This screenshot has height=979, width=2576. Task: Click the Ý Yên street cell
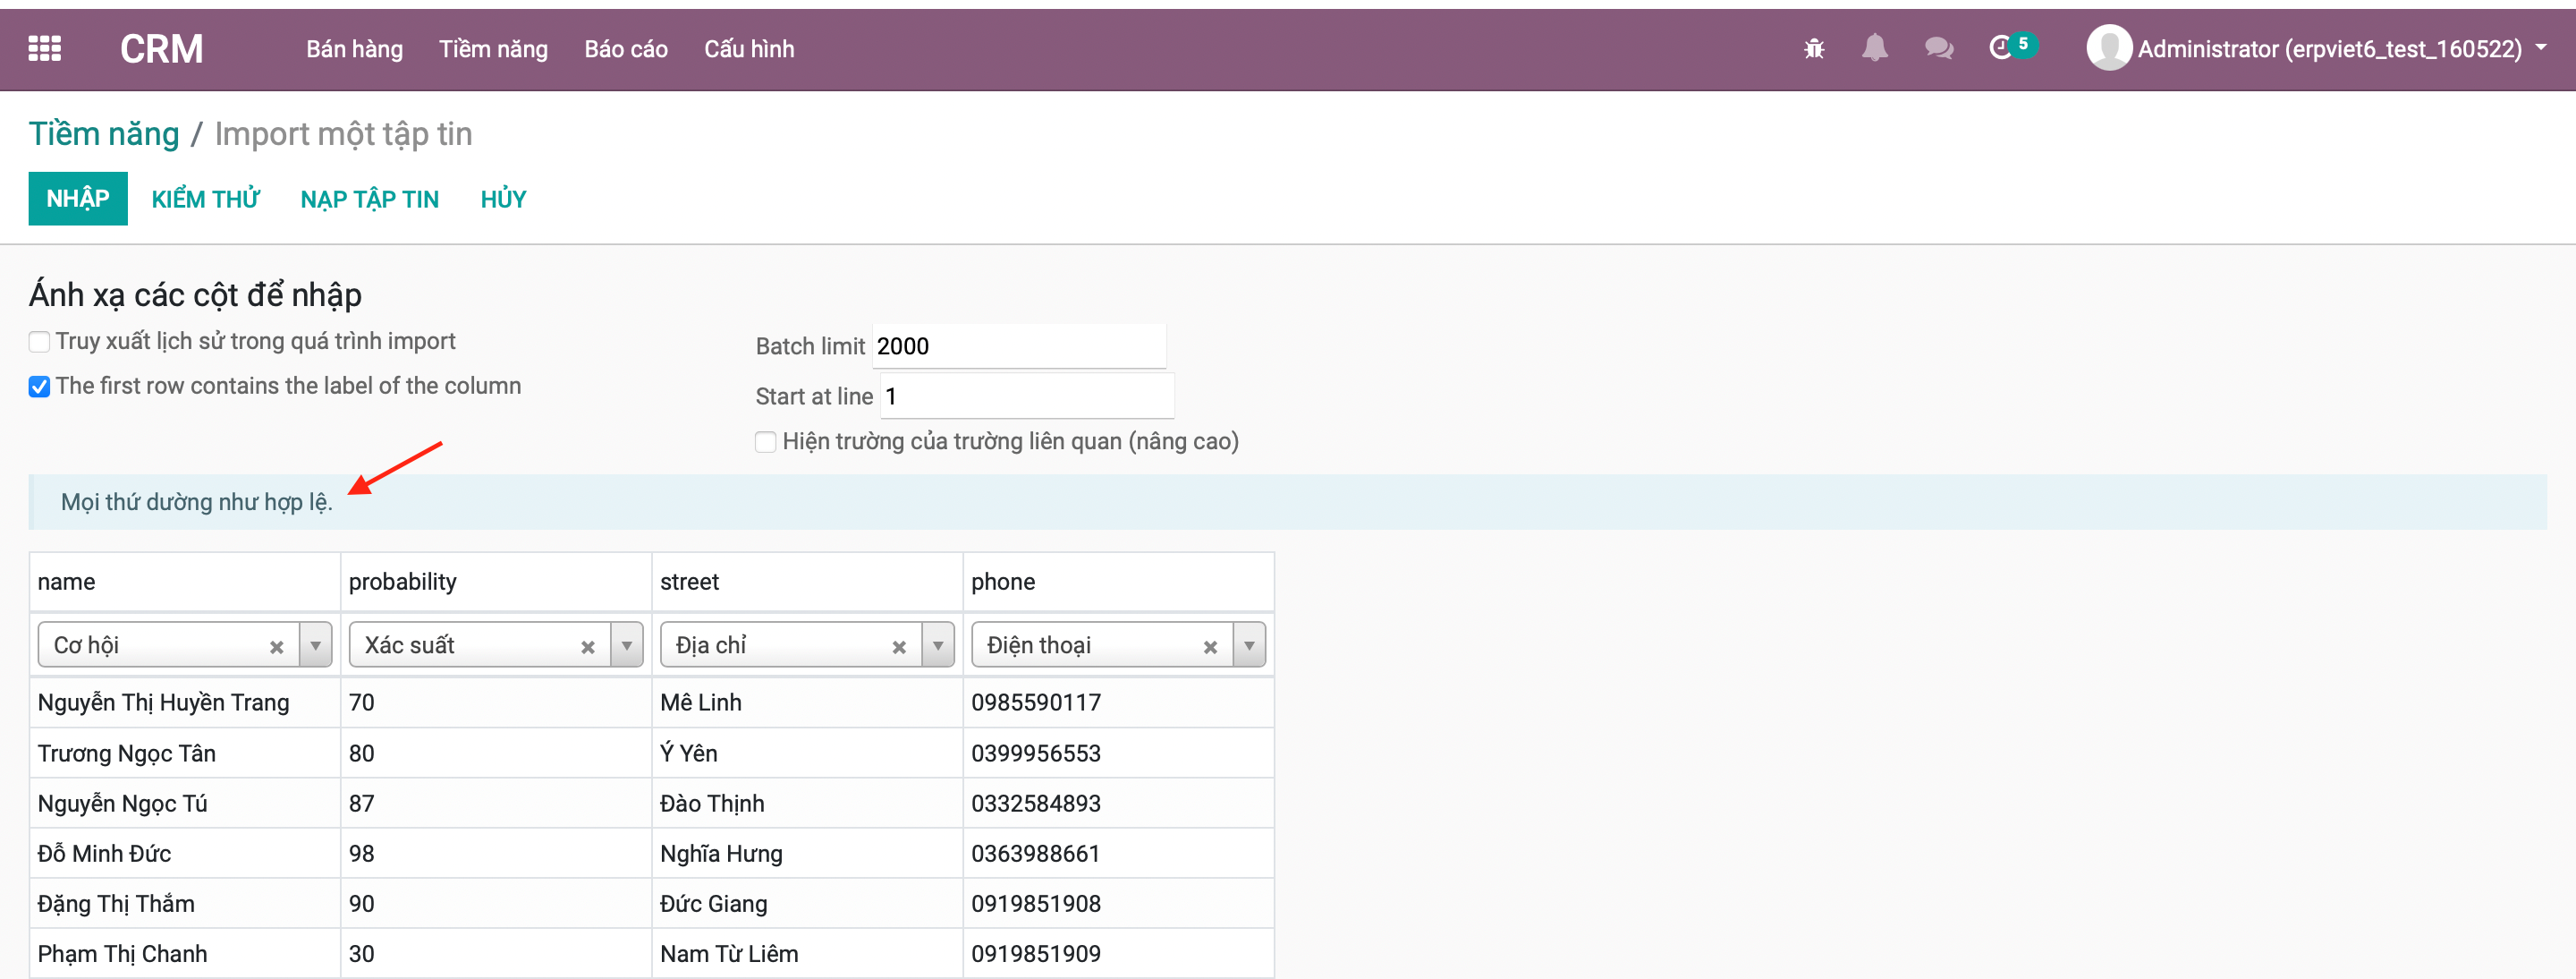807,753
